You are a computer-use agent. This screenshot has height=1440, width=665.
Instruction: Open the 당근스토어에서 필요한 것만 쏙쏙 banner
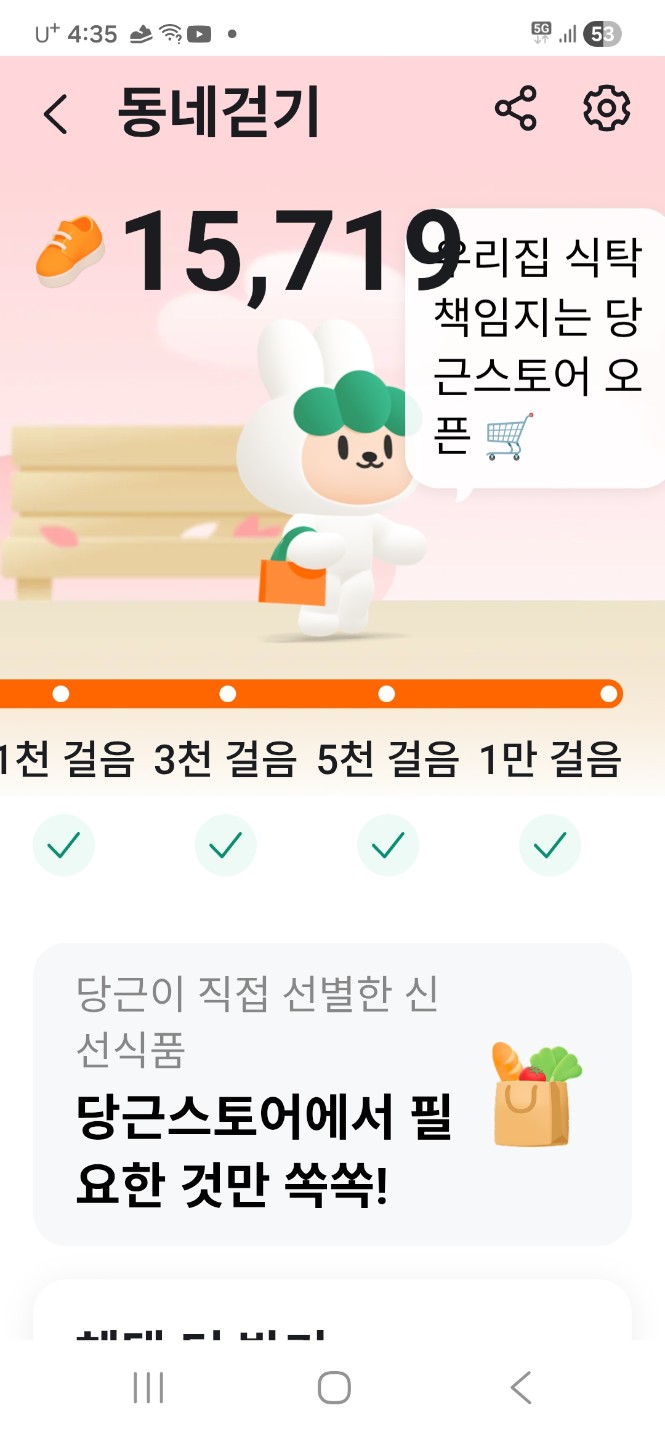[332, 1094]
